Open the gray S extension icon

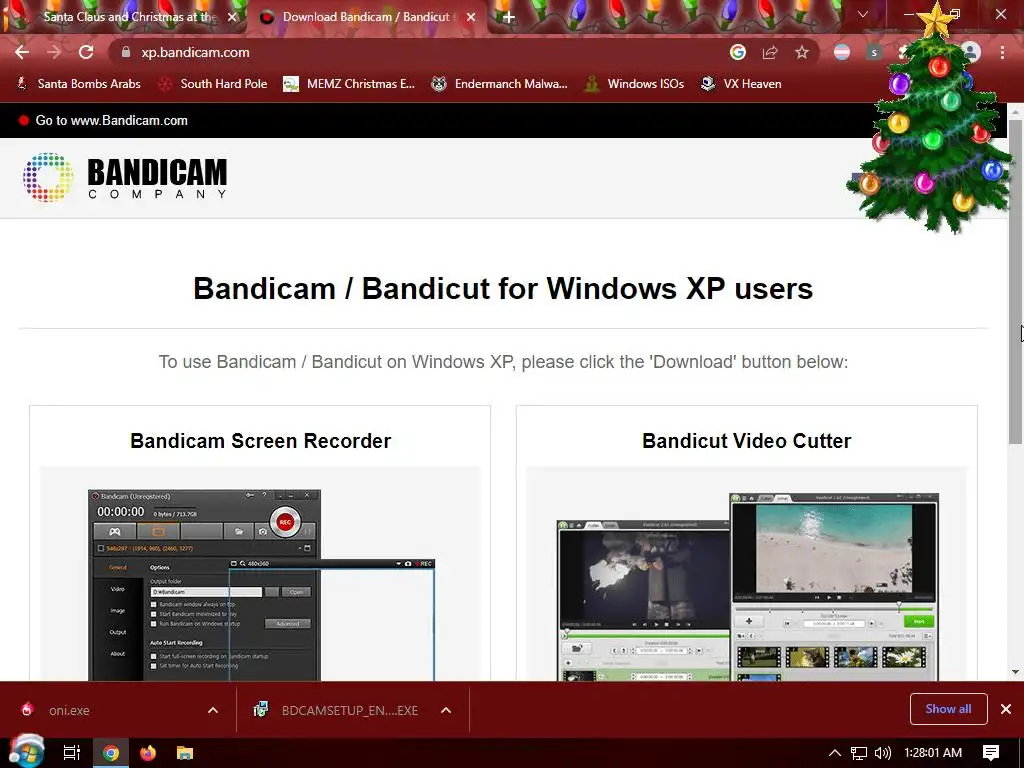[x=874, y=52]
